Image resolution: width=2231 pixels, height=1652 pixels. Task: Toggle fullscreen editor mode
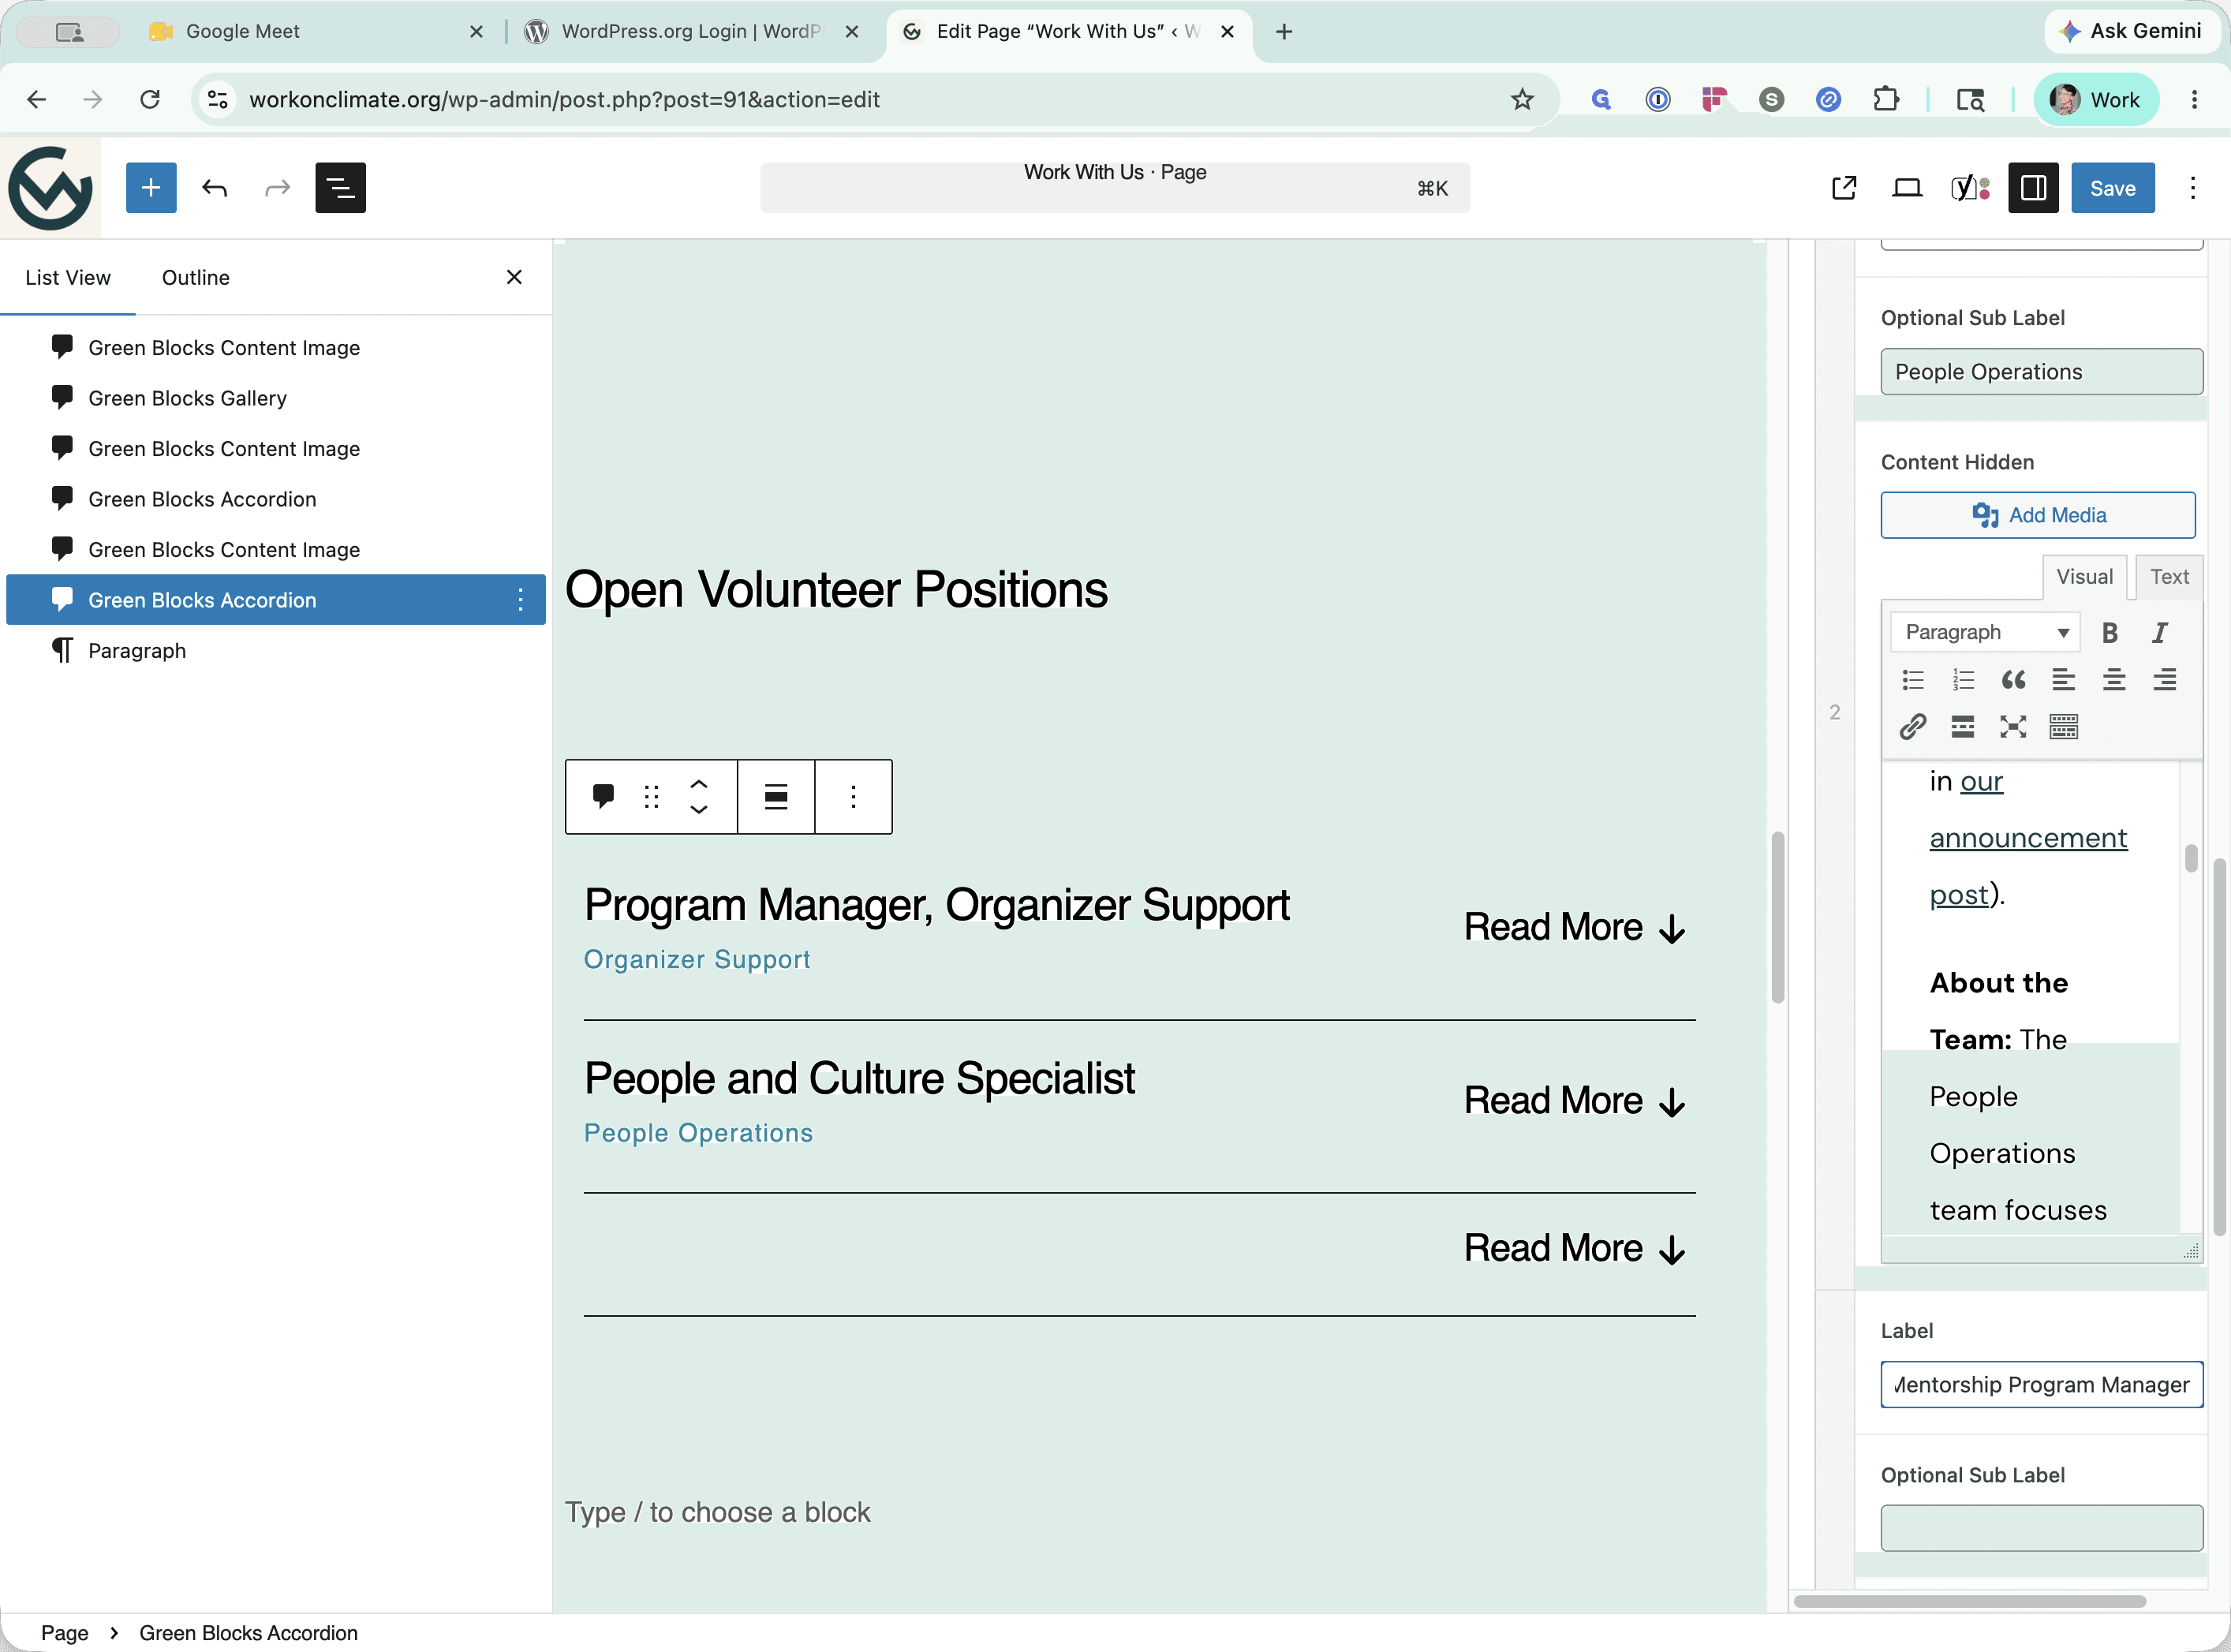(2013, 727)
